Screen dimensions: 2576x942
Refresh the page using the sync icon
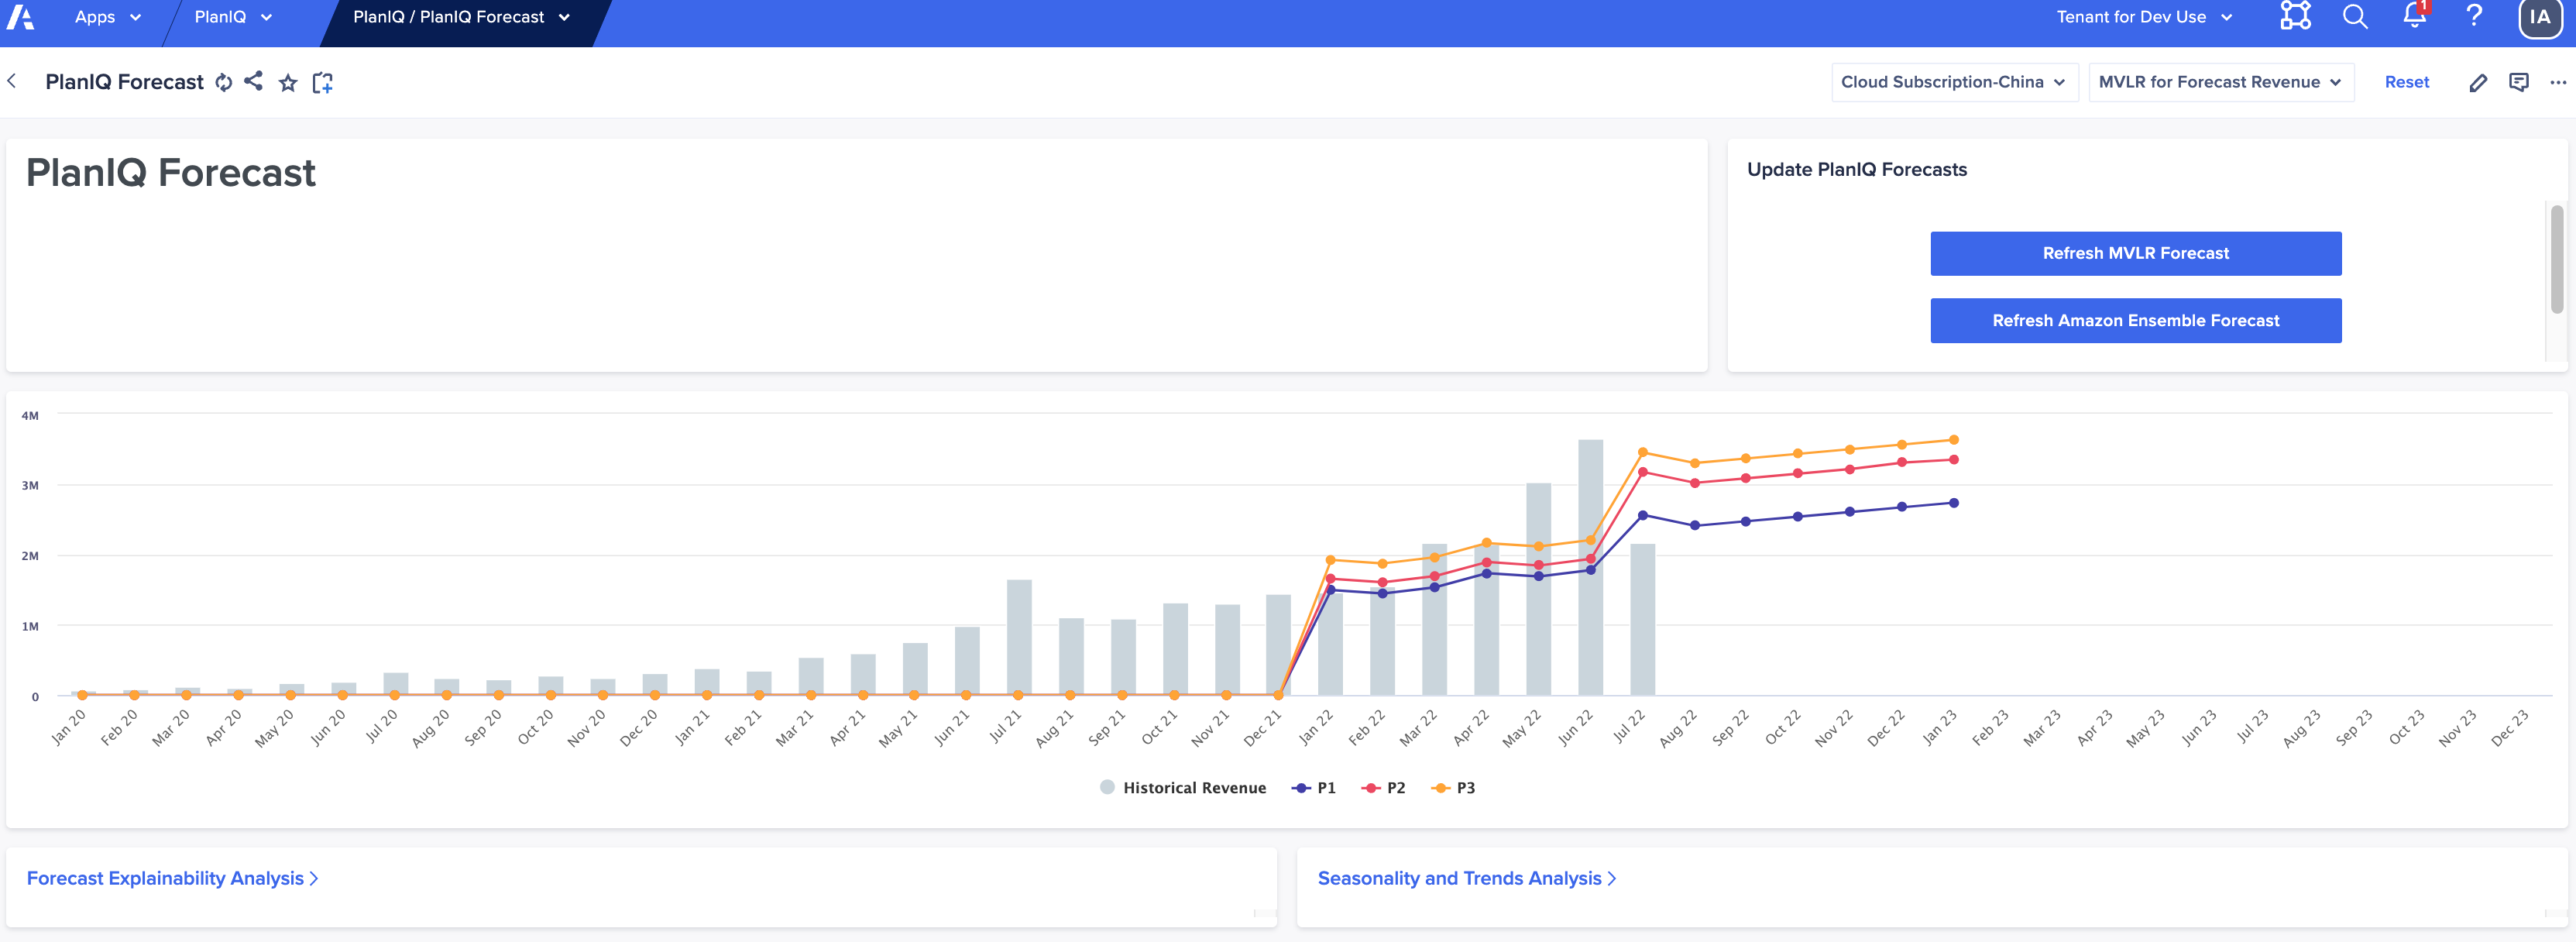223,82
